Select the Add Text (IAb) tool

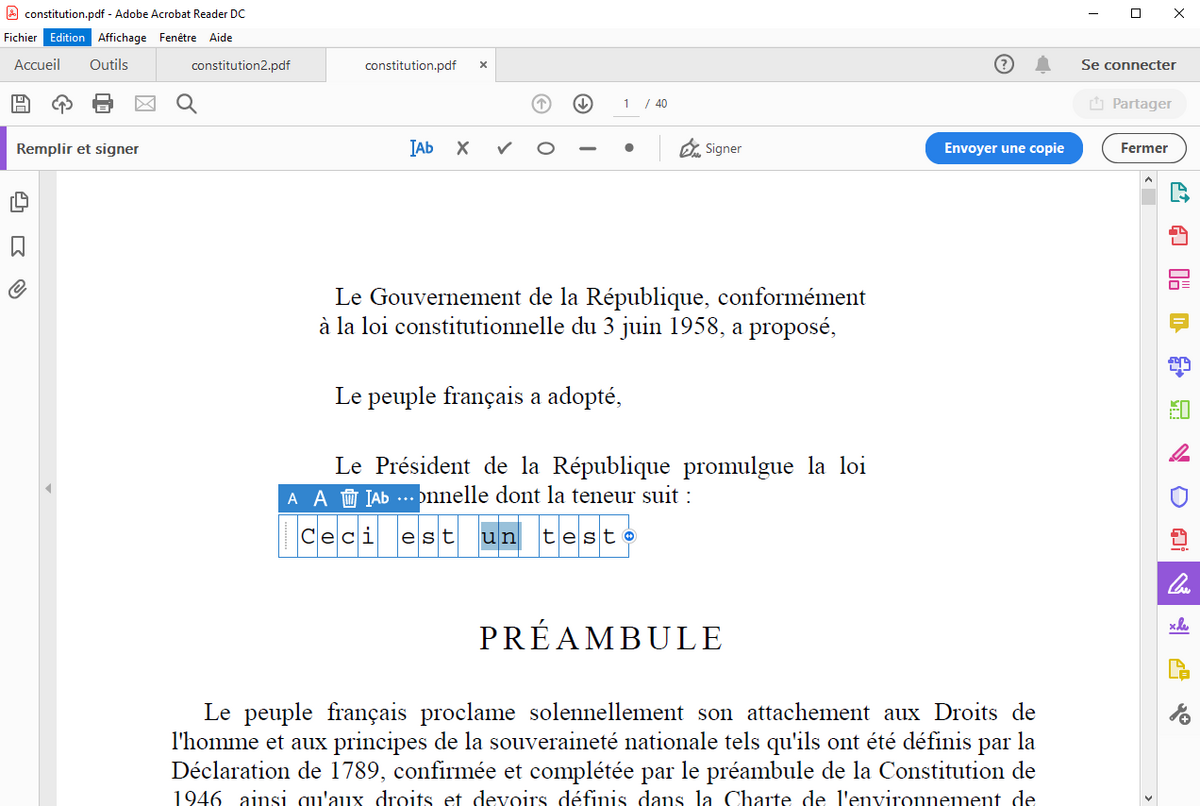pyautogui.click(x=422, y=148)
